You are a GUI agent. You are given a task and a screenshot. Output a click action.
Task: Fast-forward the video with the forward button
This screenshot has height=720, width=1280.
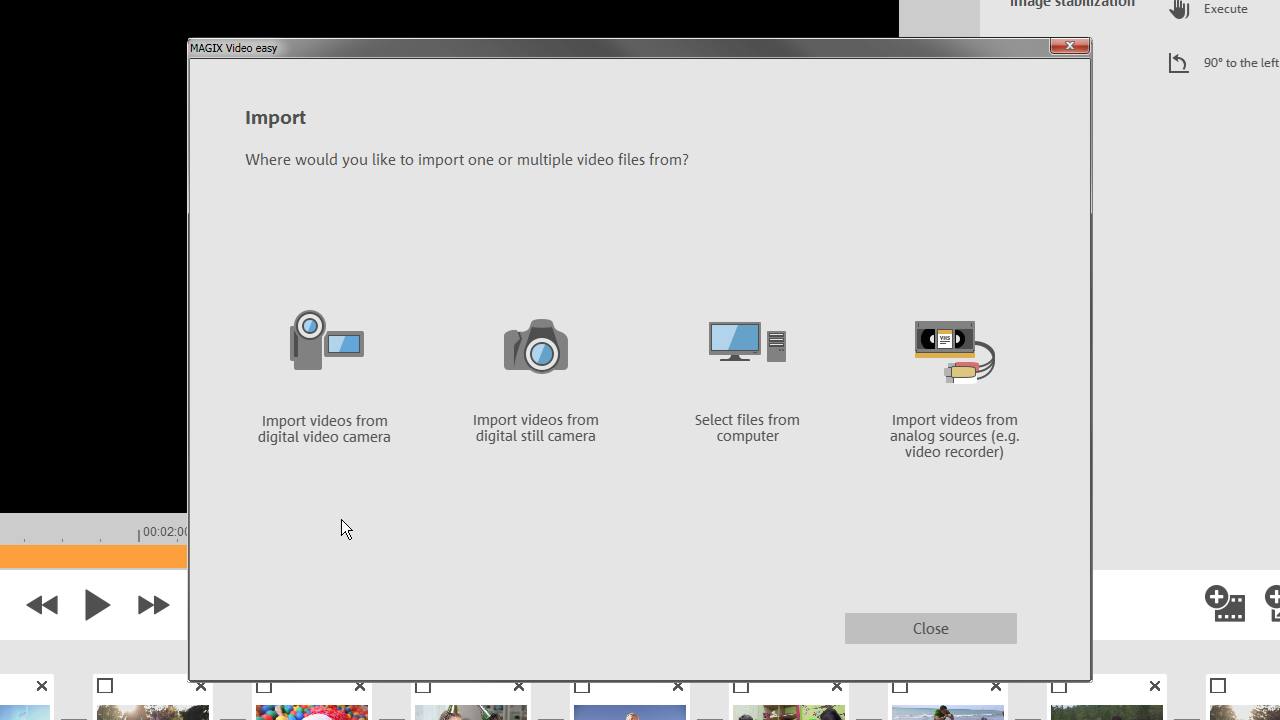153,605
